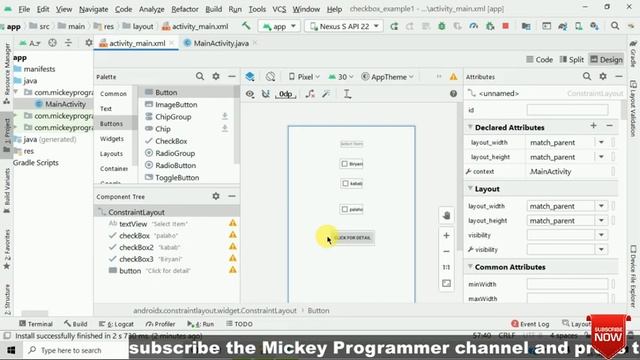Open Nexus S API 22 device dropdown
The height and width of the screenshot is (360, 640).
pos(344,26)
